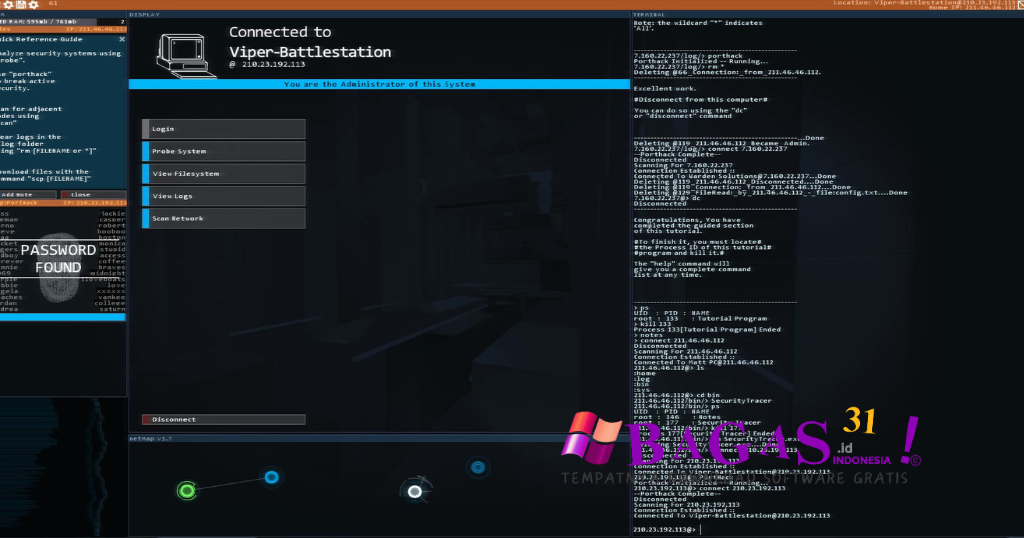1024x538 pixels.
Task: Click the PortHack module orange header bar
Action: coord(63,203)
